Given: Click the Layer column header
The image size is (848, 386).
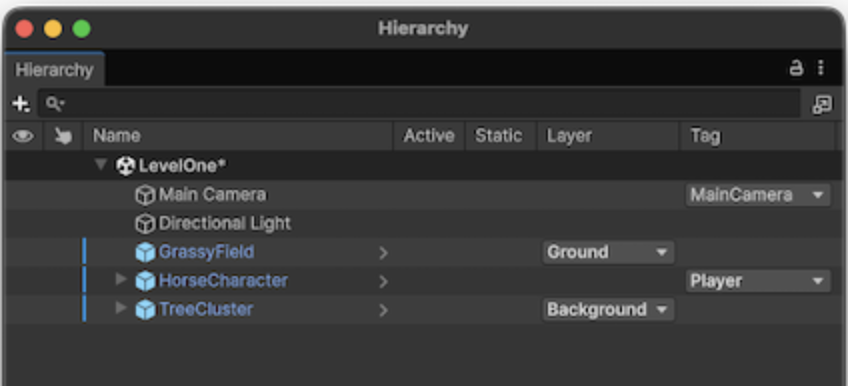Looking at the screenshot, I should [x=569, y=136].
